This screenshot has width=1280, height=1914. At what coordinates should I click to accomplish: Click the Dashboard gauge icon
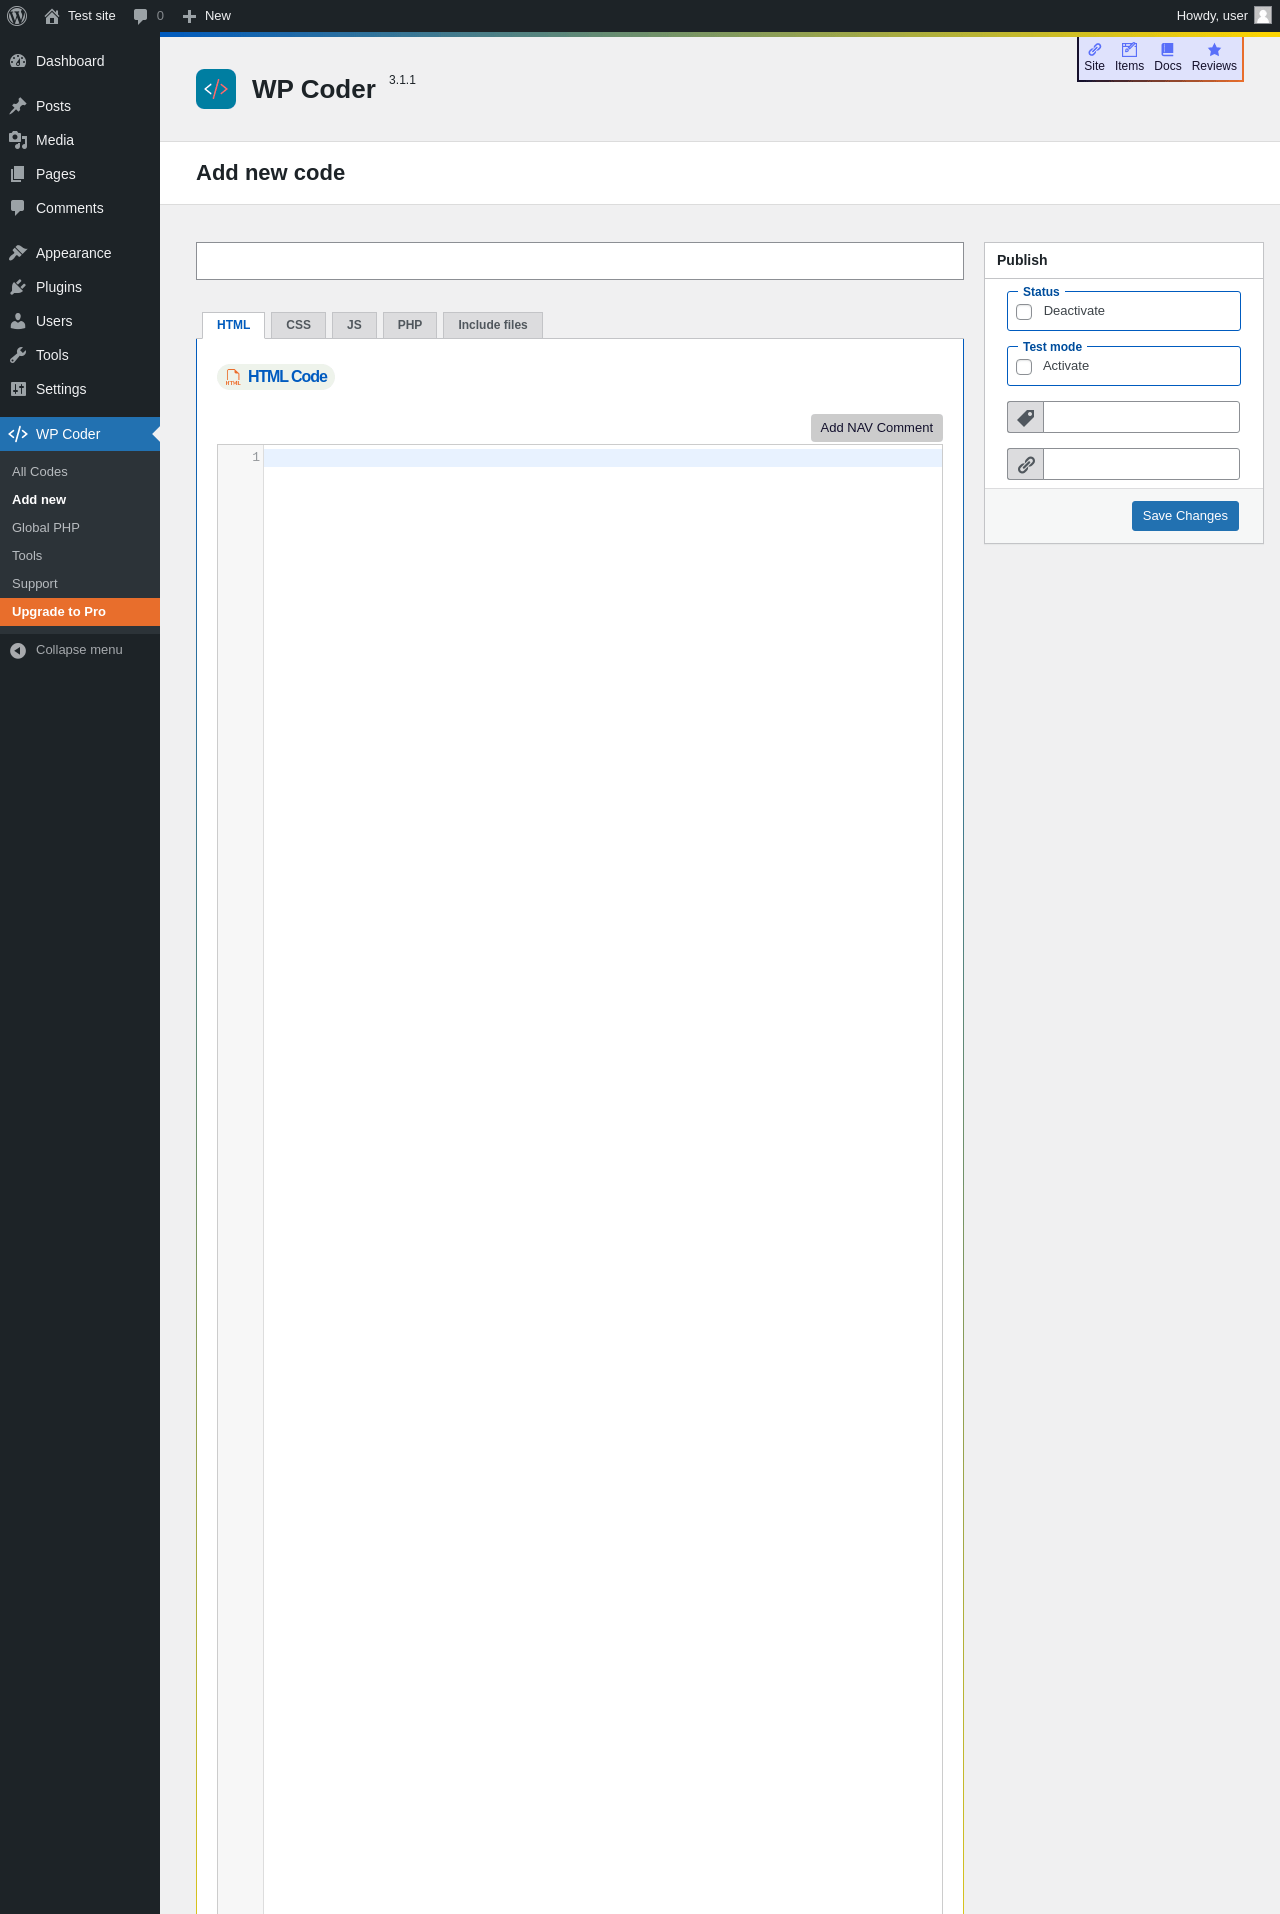pyautogui.click(x=18, y=61)
